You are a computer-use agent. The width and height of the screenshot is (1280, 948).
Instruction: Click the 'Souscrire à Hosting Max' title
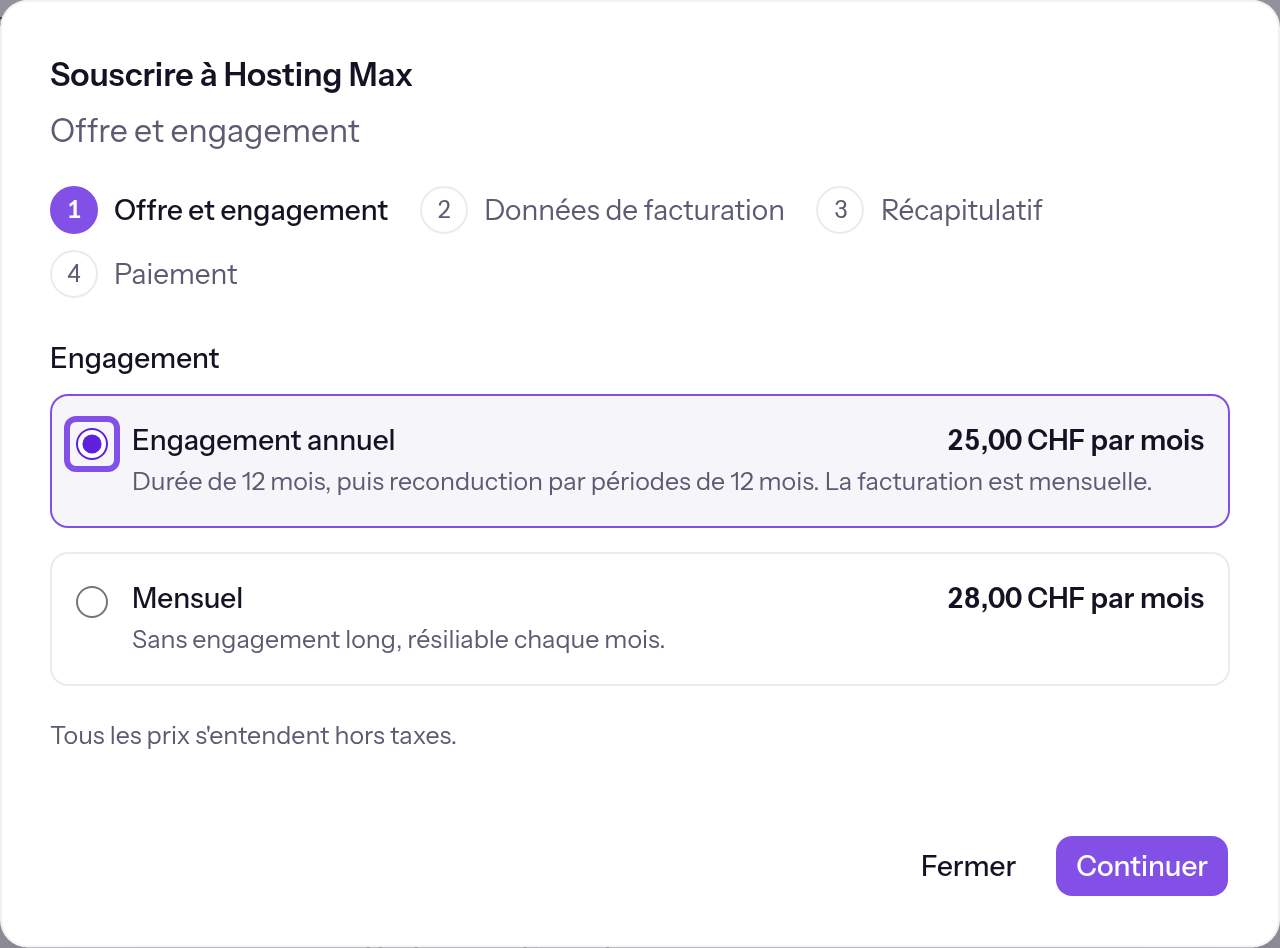point(231,75)
